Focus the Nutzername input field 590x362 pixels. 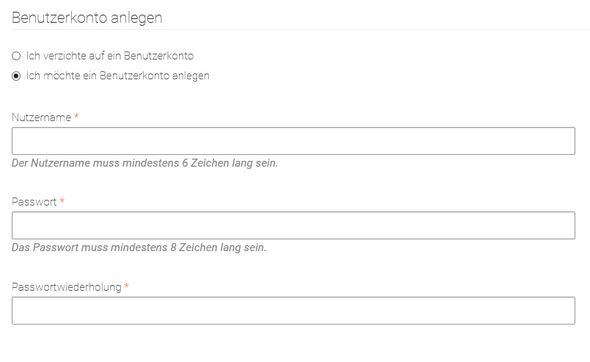tap(293, 141)
